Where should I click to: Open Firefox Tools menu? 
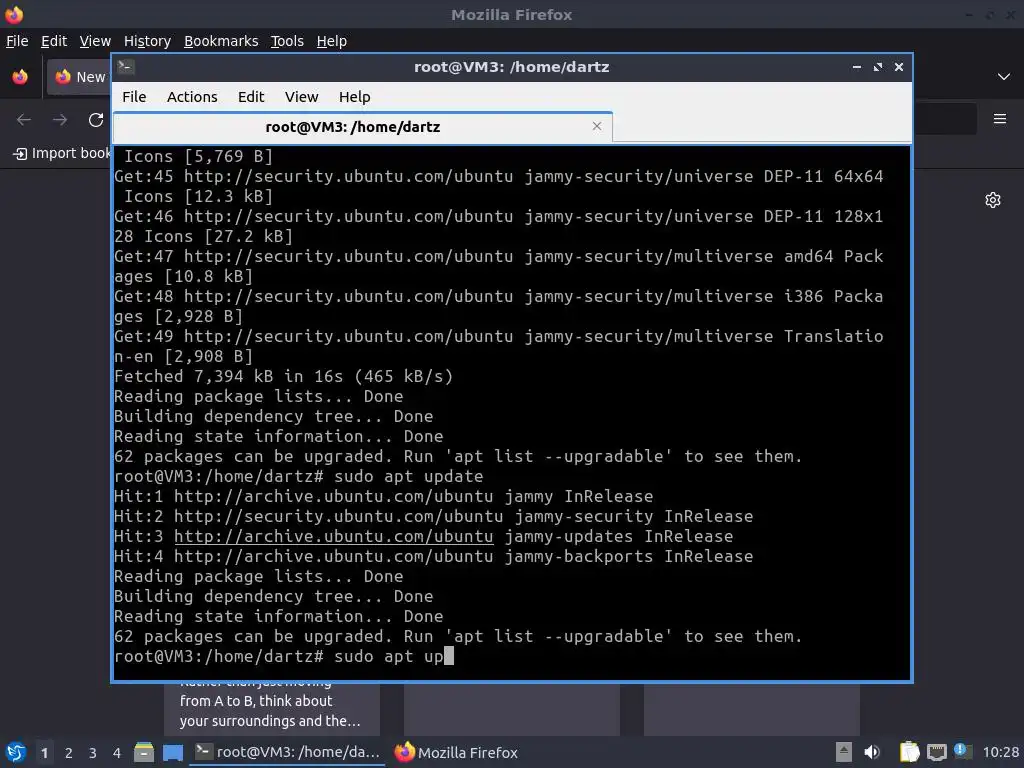coord(287,41)
